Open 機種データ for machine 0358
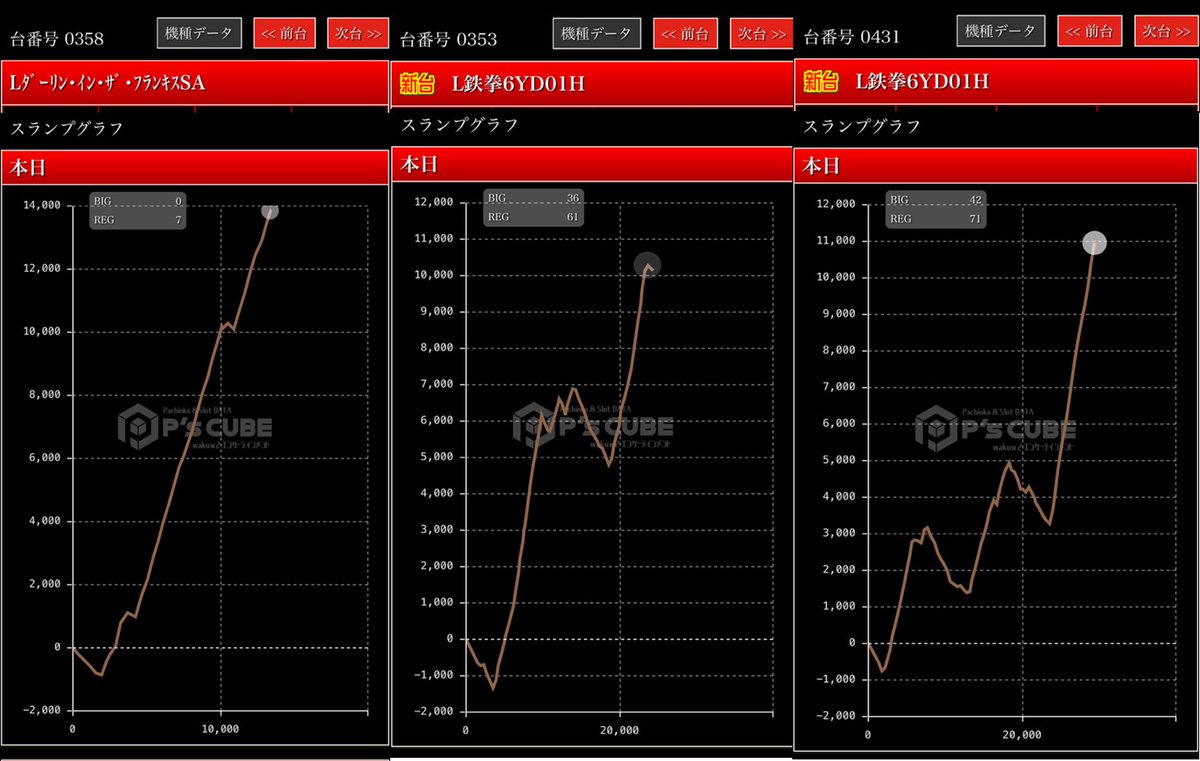Viewport: 1200px width, 761px height. pos(200,33)
